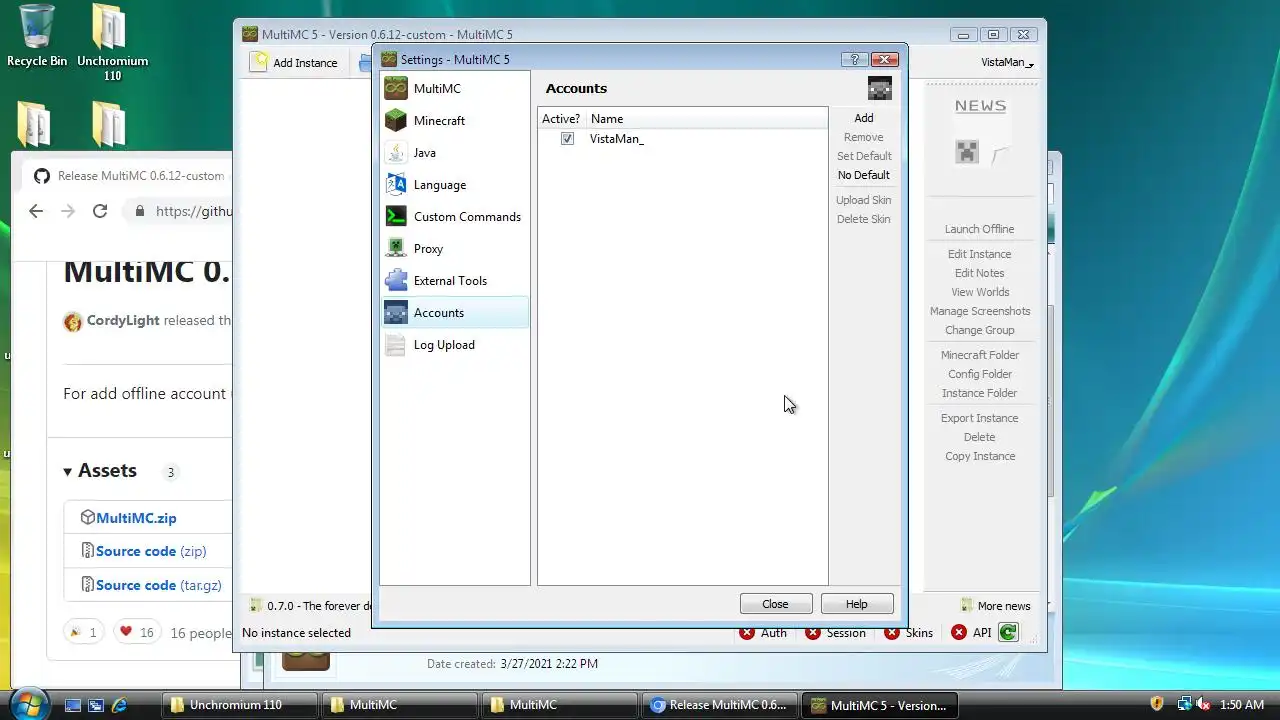The width and height of the screenshot is (1280, 720).
Task: Click the Add account button
Action: (x=864, y=118)
